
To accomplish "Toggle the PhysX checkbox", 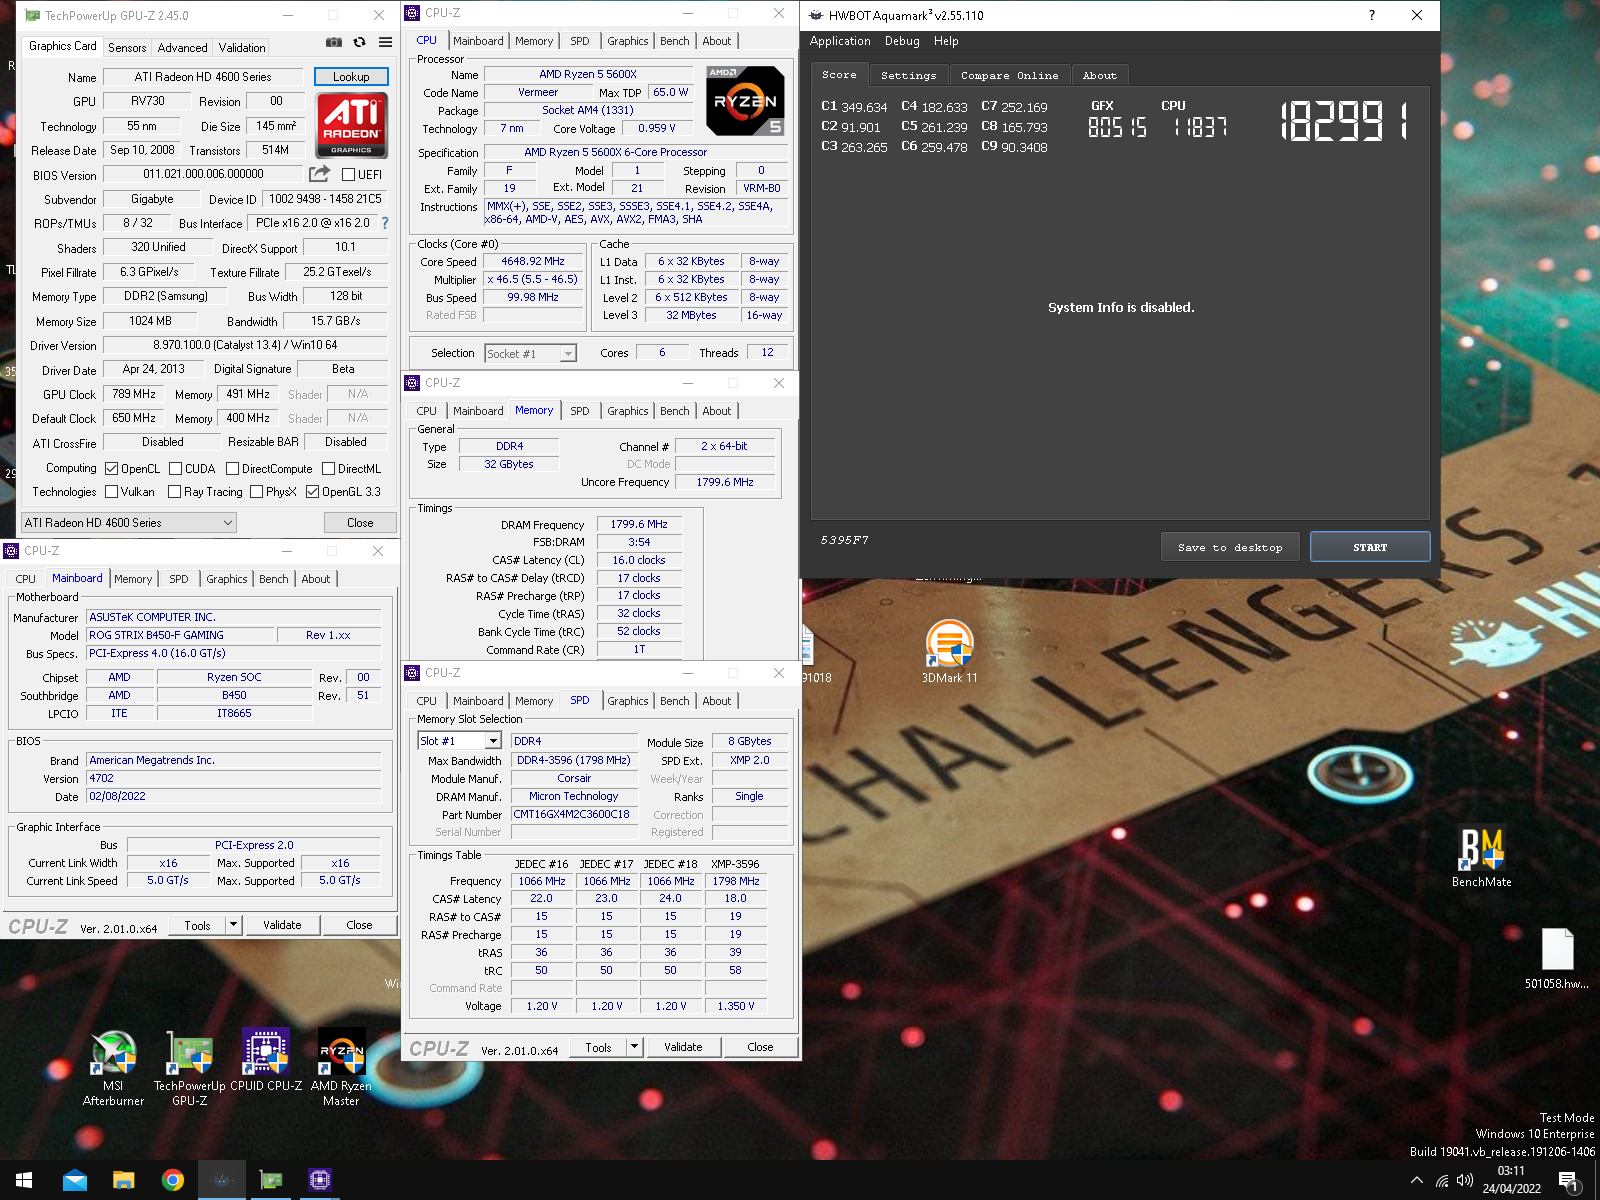I will (257, 491).
